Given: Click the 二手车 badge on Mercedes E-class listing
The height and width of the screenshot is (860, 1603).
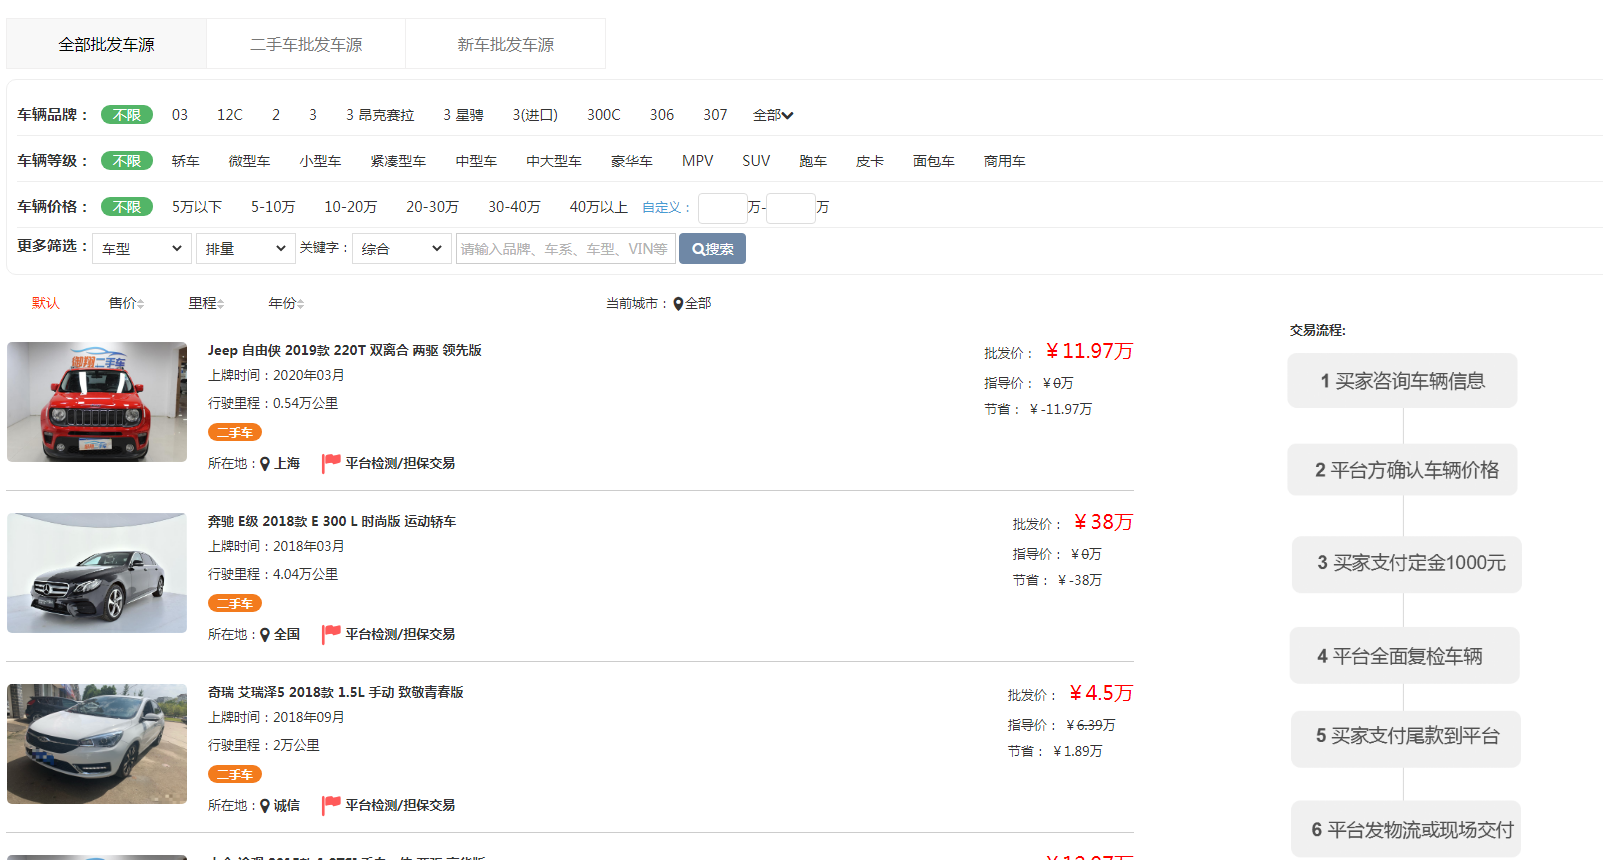Looking at the screenshot, I should point(235,604).
